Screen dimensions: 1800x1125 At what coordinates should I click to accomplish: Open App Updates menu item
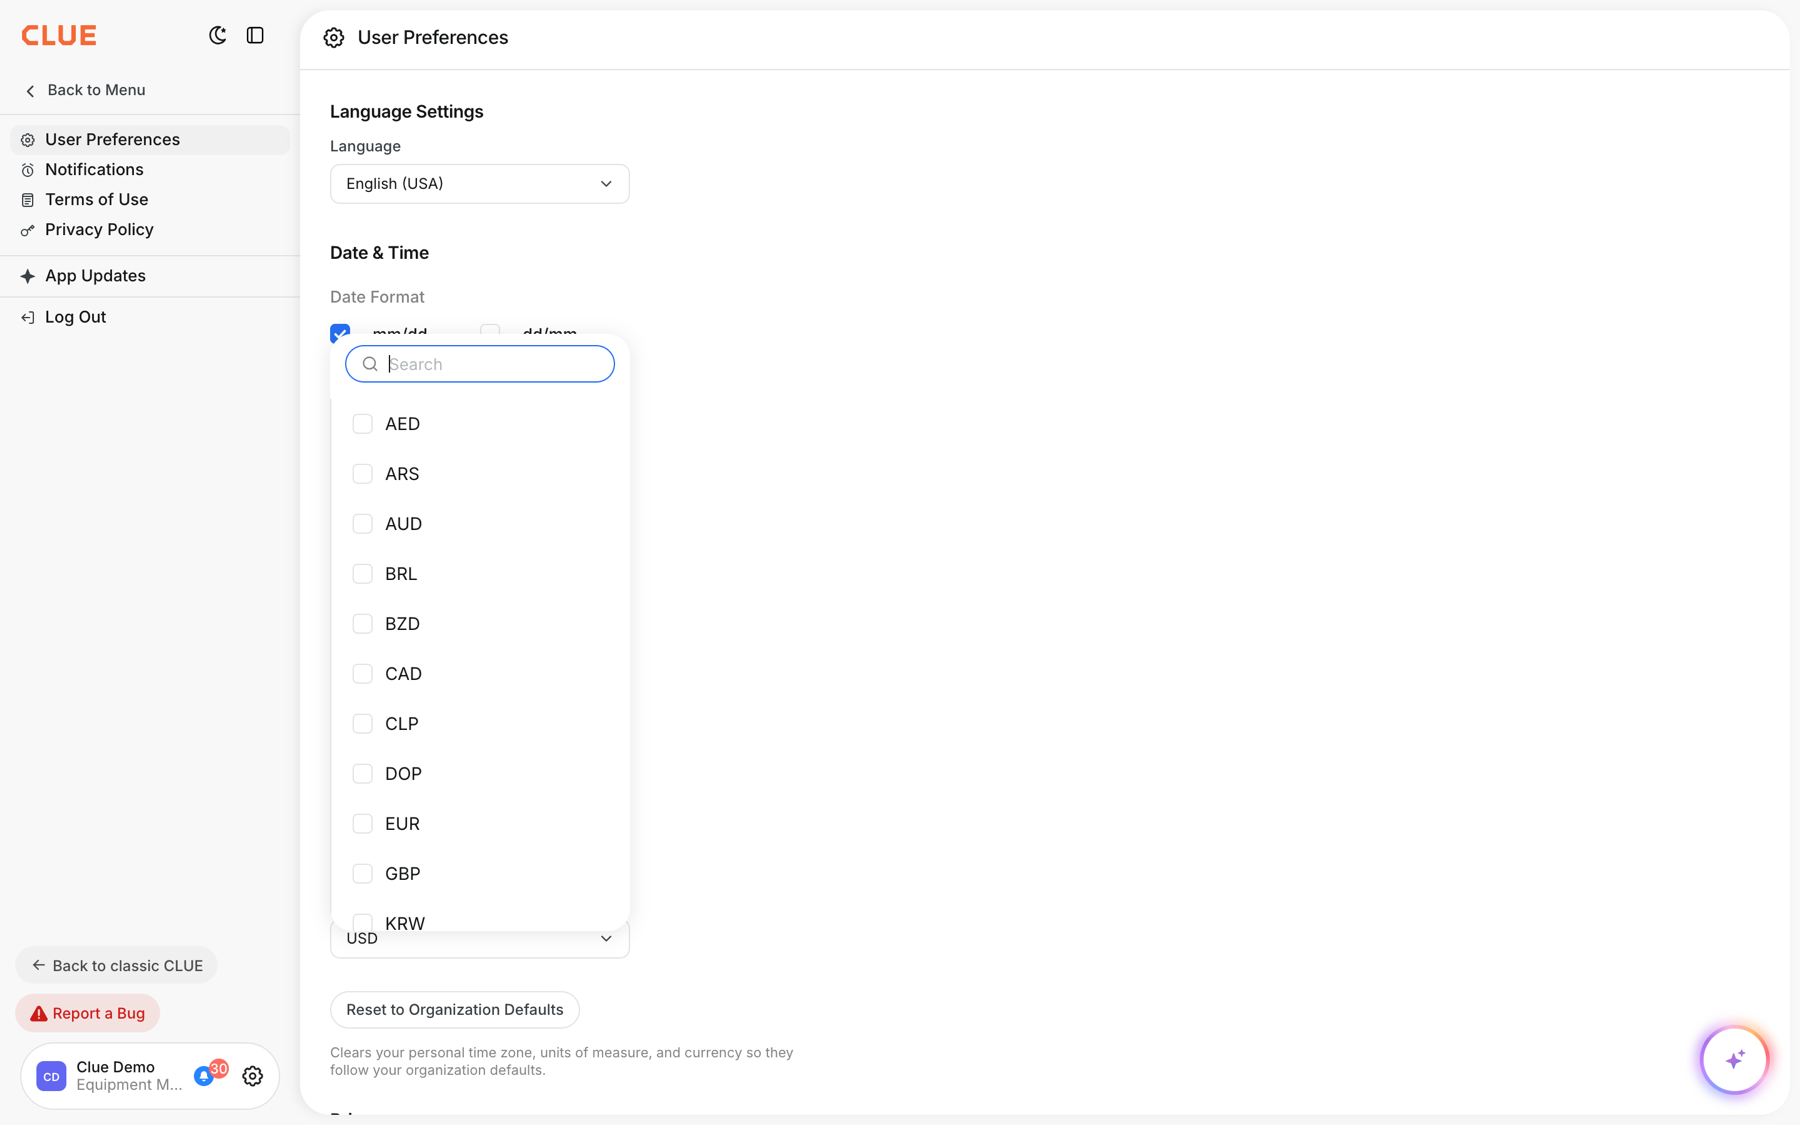coord(150,276)
